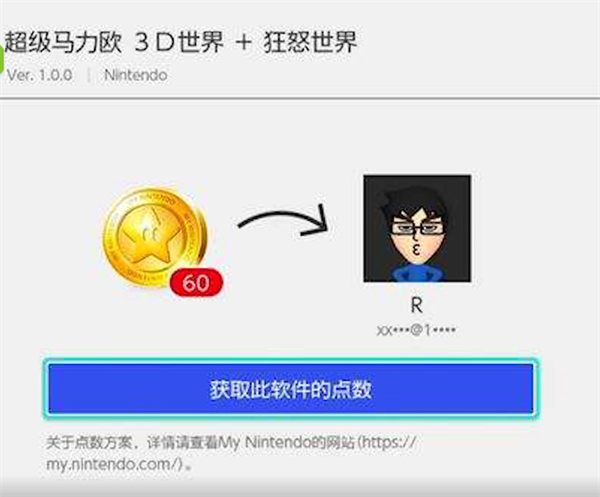Click the divider line below the header
Image resolution: width=600 pixels, height=497 pixels.
(x=300, y=99)
